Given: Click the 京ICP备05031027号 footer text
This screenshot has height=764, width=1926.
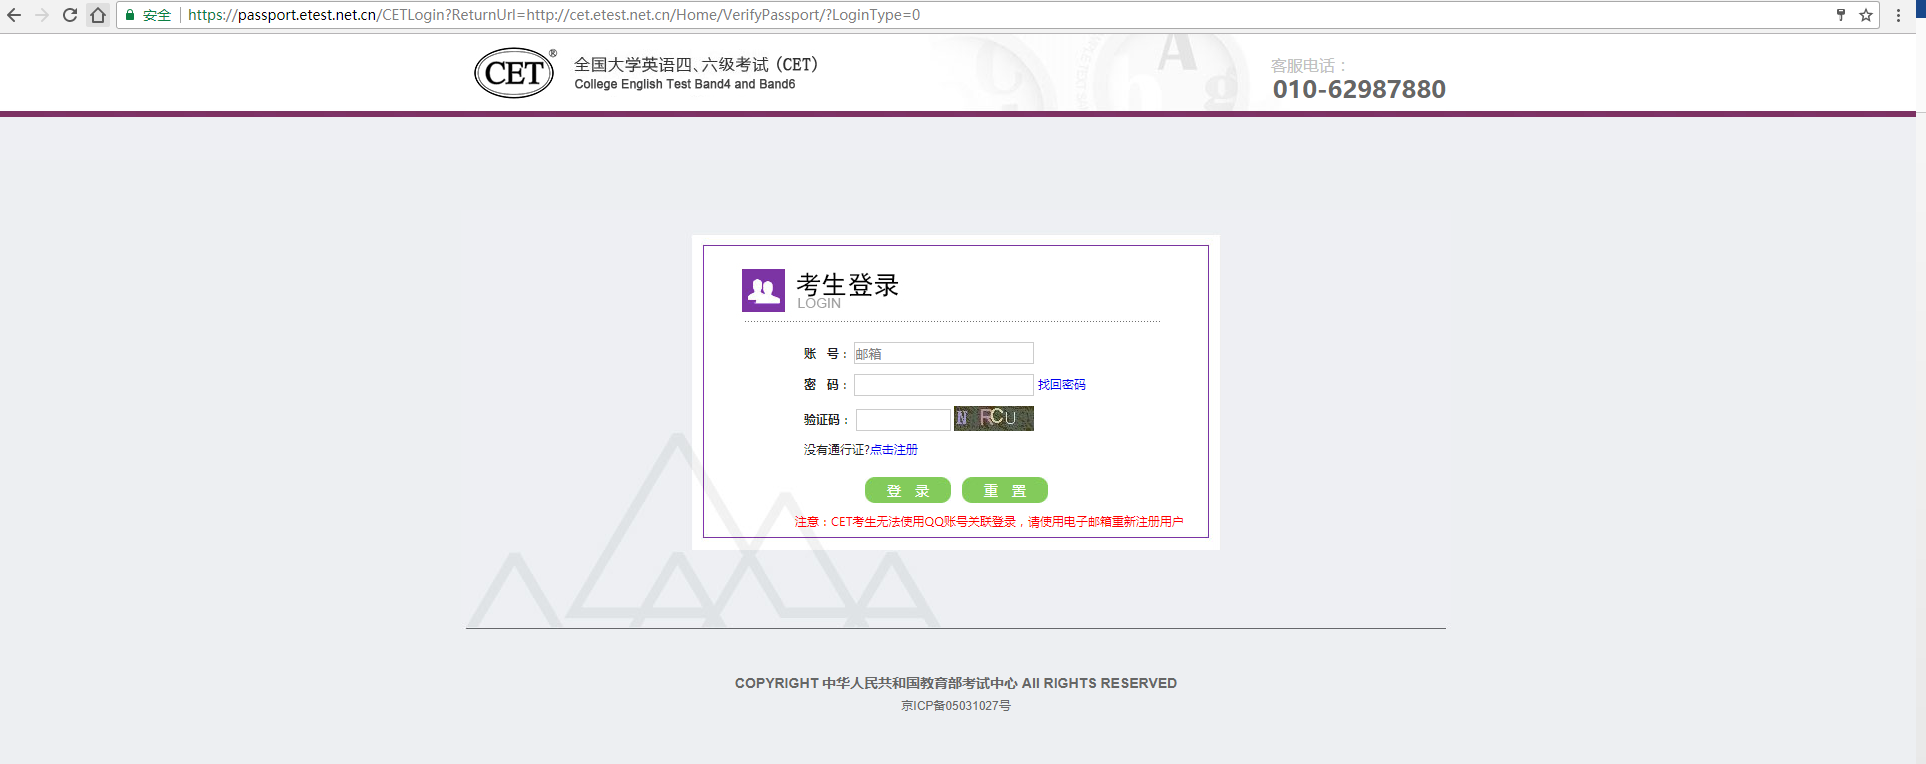Looking at the screenshot, I should coord(955,706).
